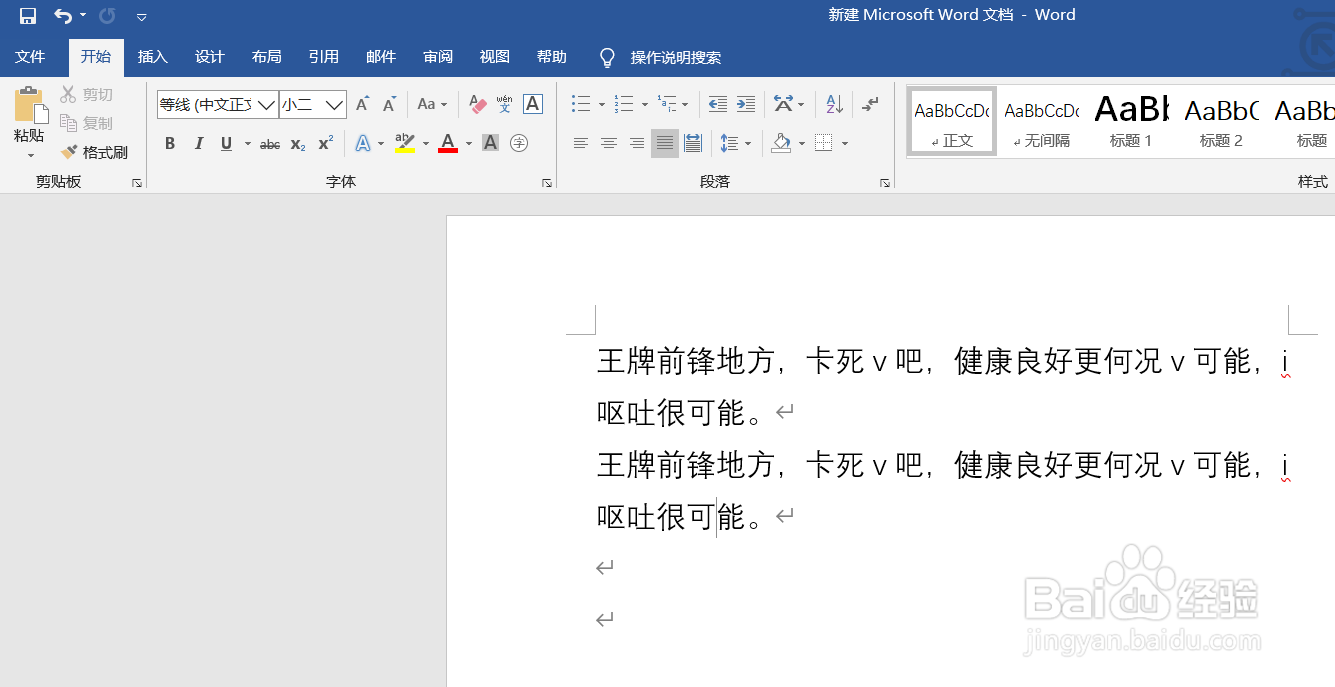Open the Aa change case dropdown
Screen dimensions: 1335x687
[x=432, y=104]
